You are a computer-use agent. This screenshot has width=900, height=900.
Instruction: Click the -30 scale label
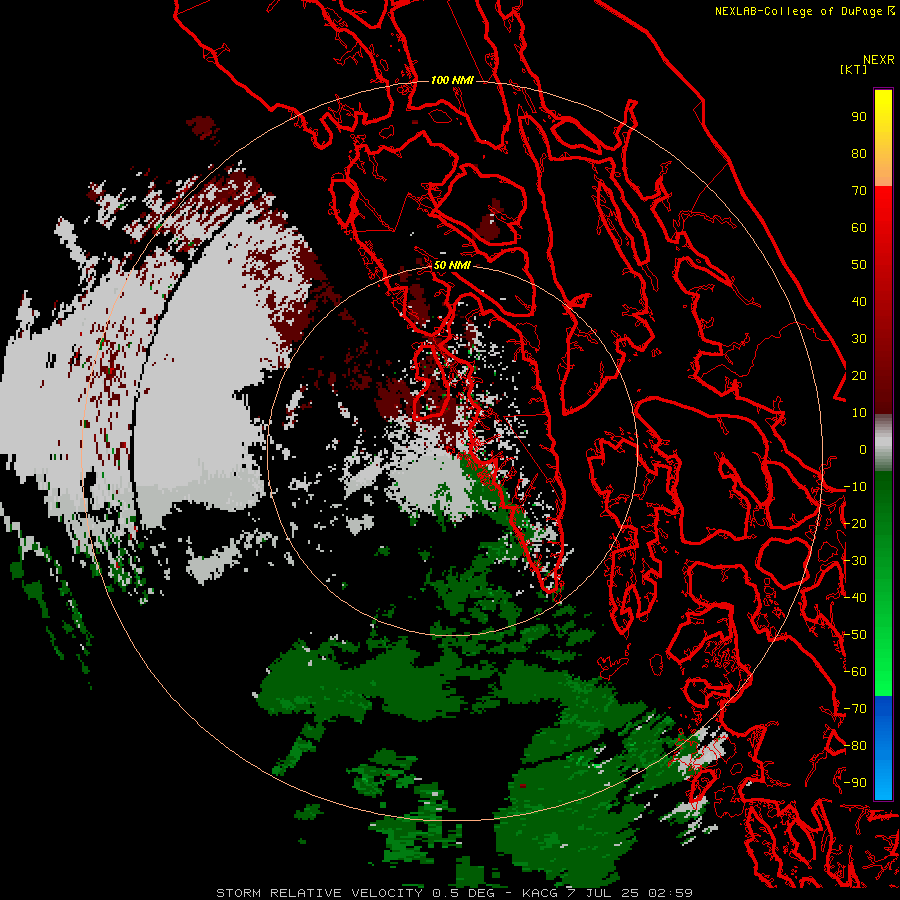(855, 561)
